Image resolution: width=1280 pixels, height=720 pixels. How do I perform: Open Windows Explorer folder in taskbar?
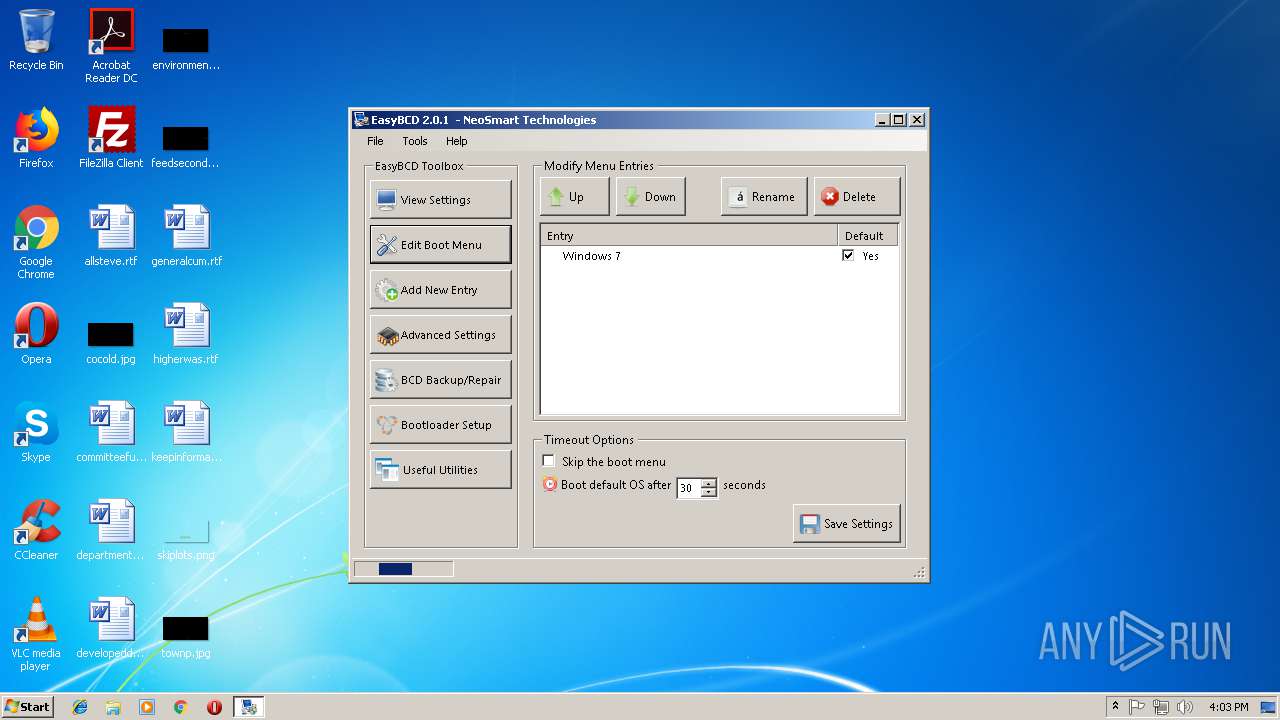(113, 707)
